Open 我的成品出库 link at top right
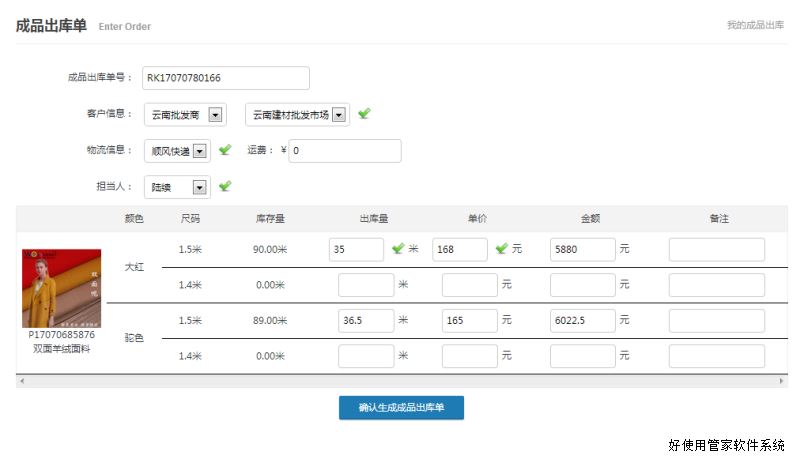The width and height of the screenshot is (800, 459). click(755, 25)
